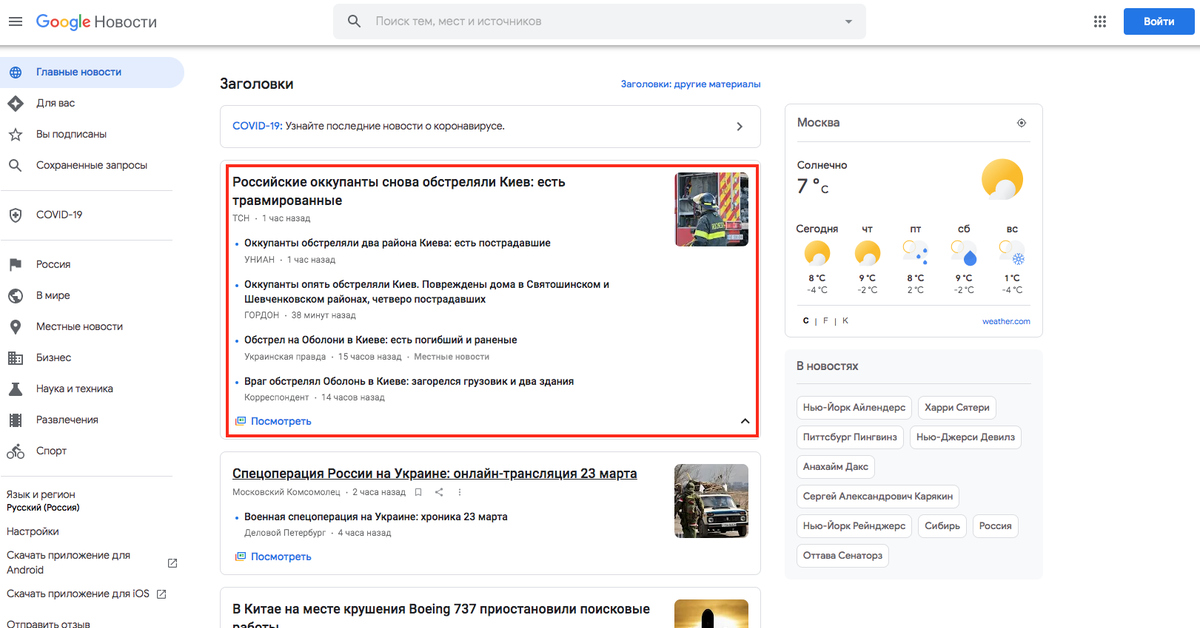Switch temperature unit to Kelvin

pyautogui.click(x=845, y=321)
